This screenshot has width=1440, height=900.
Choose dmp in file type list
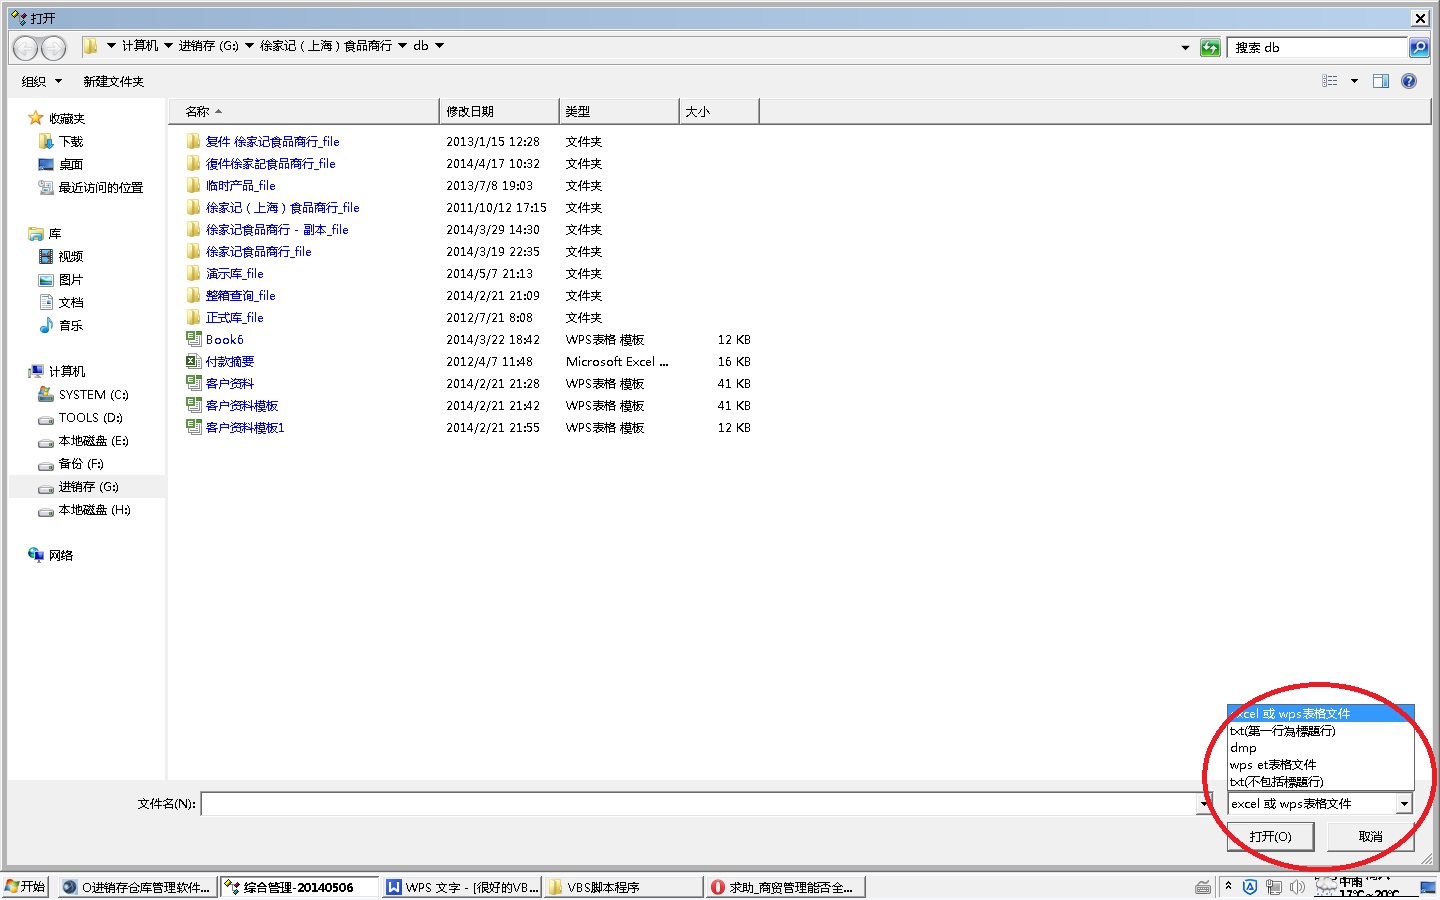[x=1243, y=748]
